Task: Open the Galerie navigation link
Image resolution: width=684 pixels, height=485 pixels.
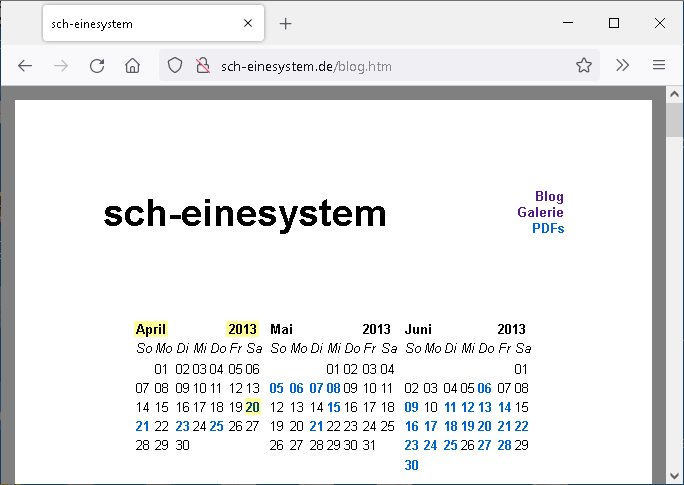Action: (540, 212)
